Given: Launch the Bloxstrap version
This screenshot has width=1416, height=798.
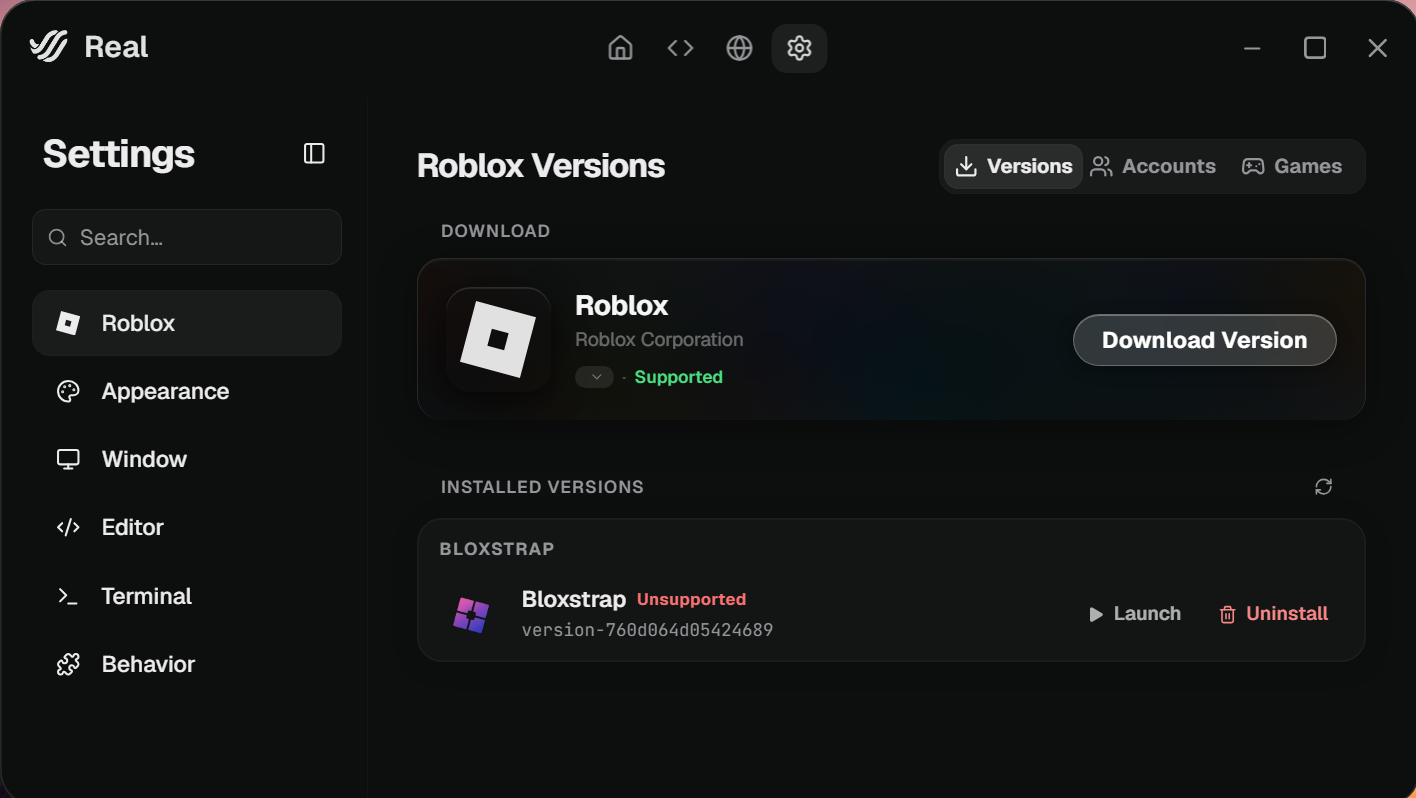Looking at the screenshot, I should coord(1135,614).
